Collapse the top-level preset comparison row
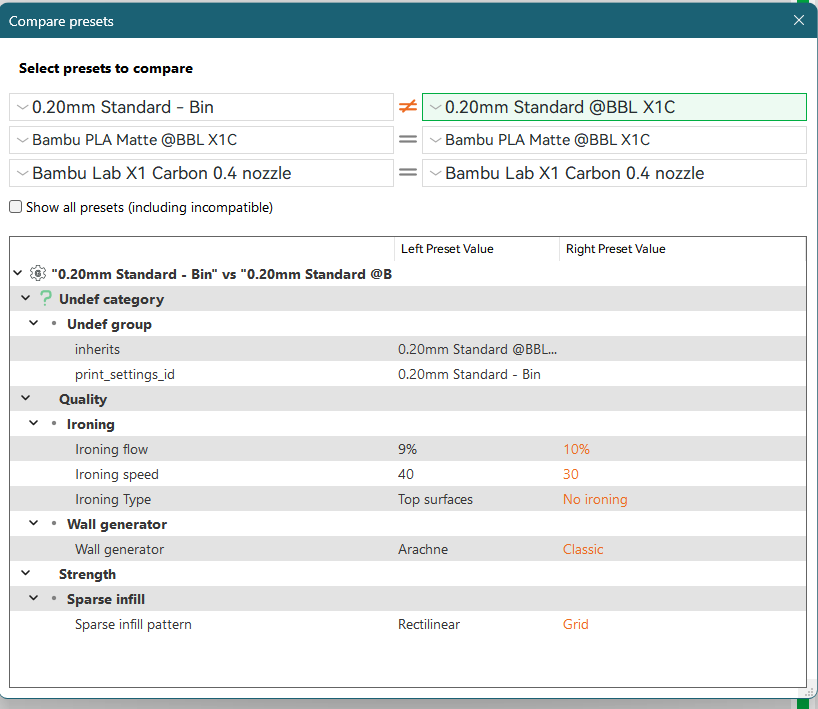 (18, 273)
